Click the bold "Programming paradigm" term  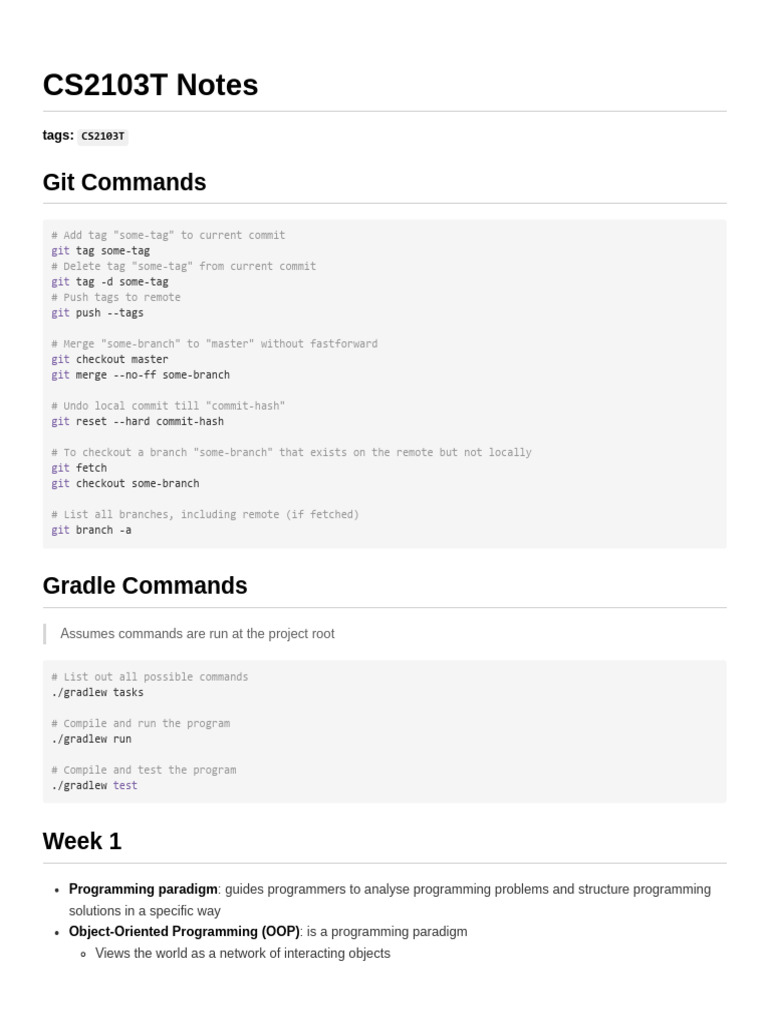point(143,889)
